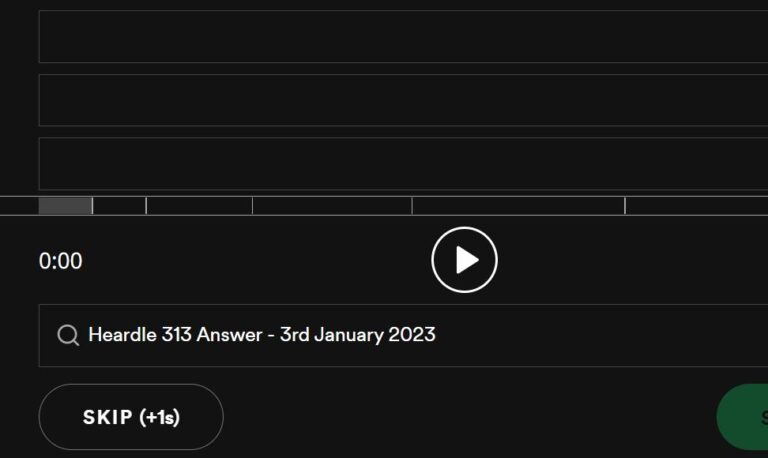Click the magnifying glass search icon
This screenshot has width=768, height=458.
point(68,336)
